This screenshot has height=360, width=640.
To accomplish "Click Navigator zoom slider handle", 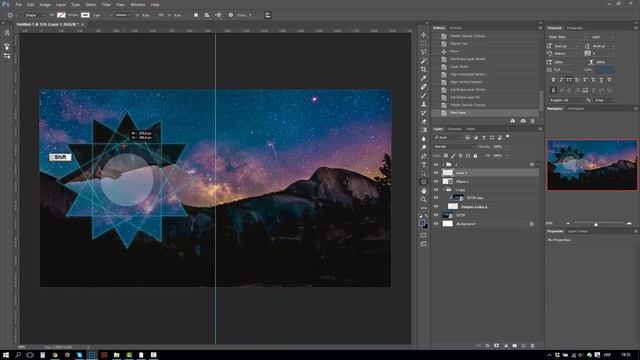I will point(596,224).
